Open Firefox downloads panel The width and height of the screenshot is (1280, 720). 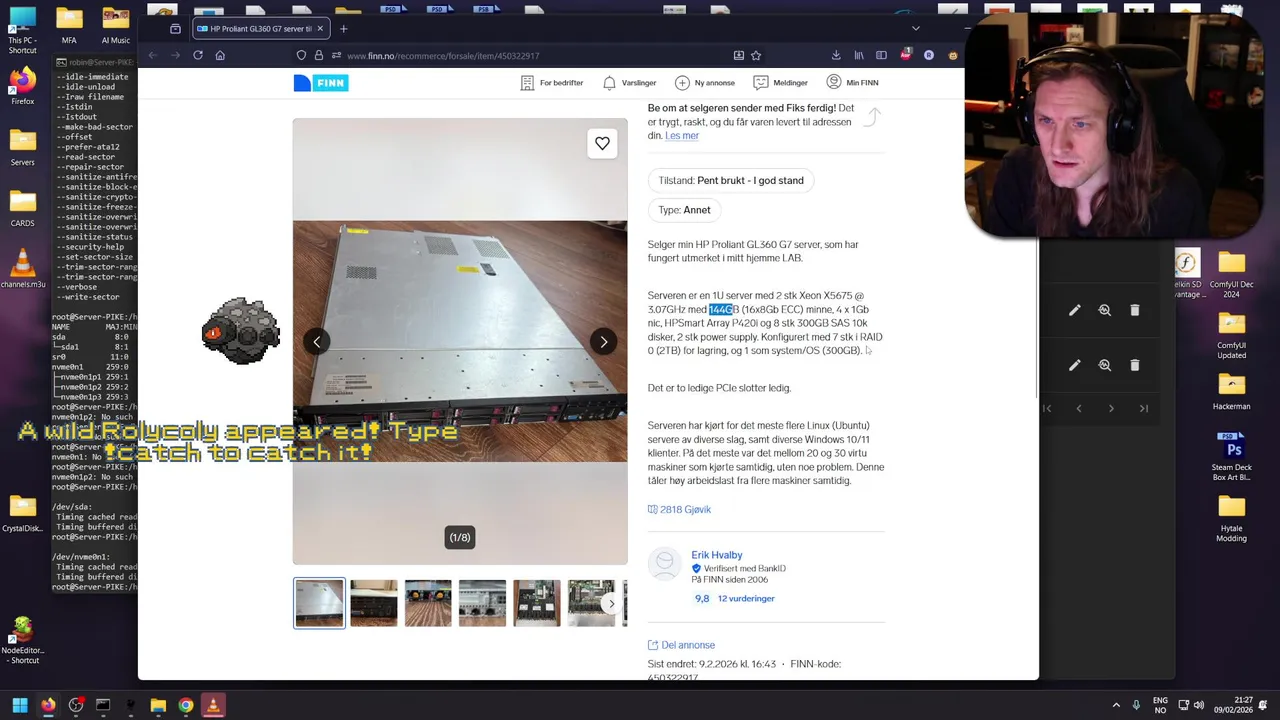[836, 55]
